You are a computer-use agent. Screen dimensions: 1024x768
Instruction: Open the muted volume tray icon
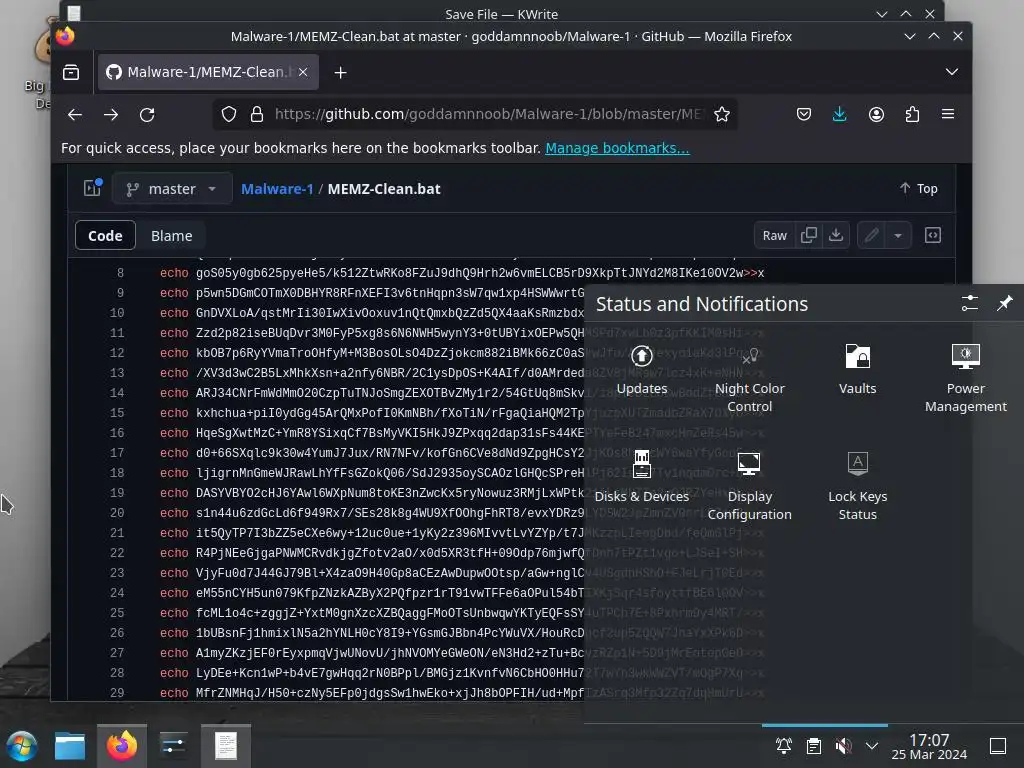coord(843,746)
